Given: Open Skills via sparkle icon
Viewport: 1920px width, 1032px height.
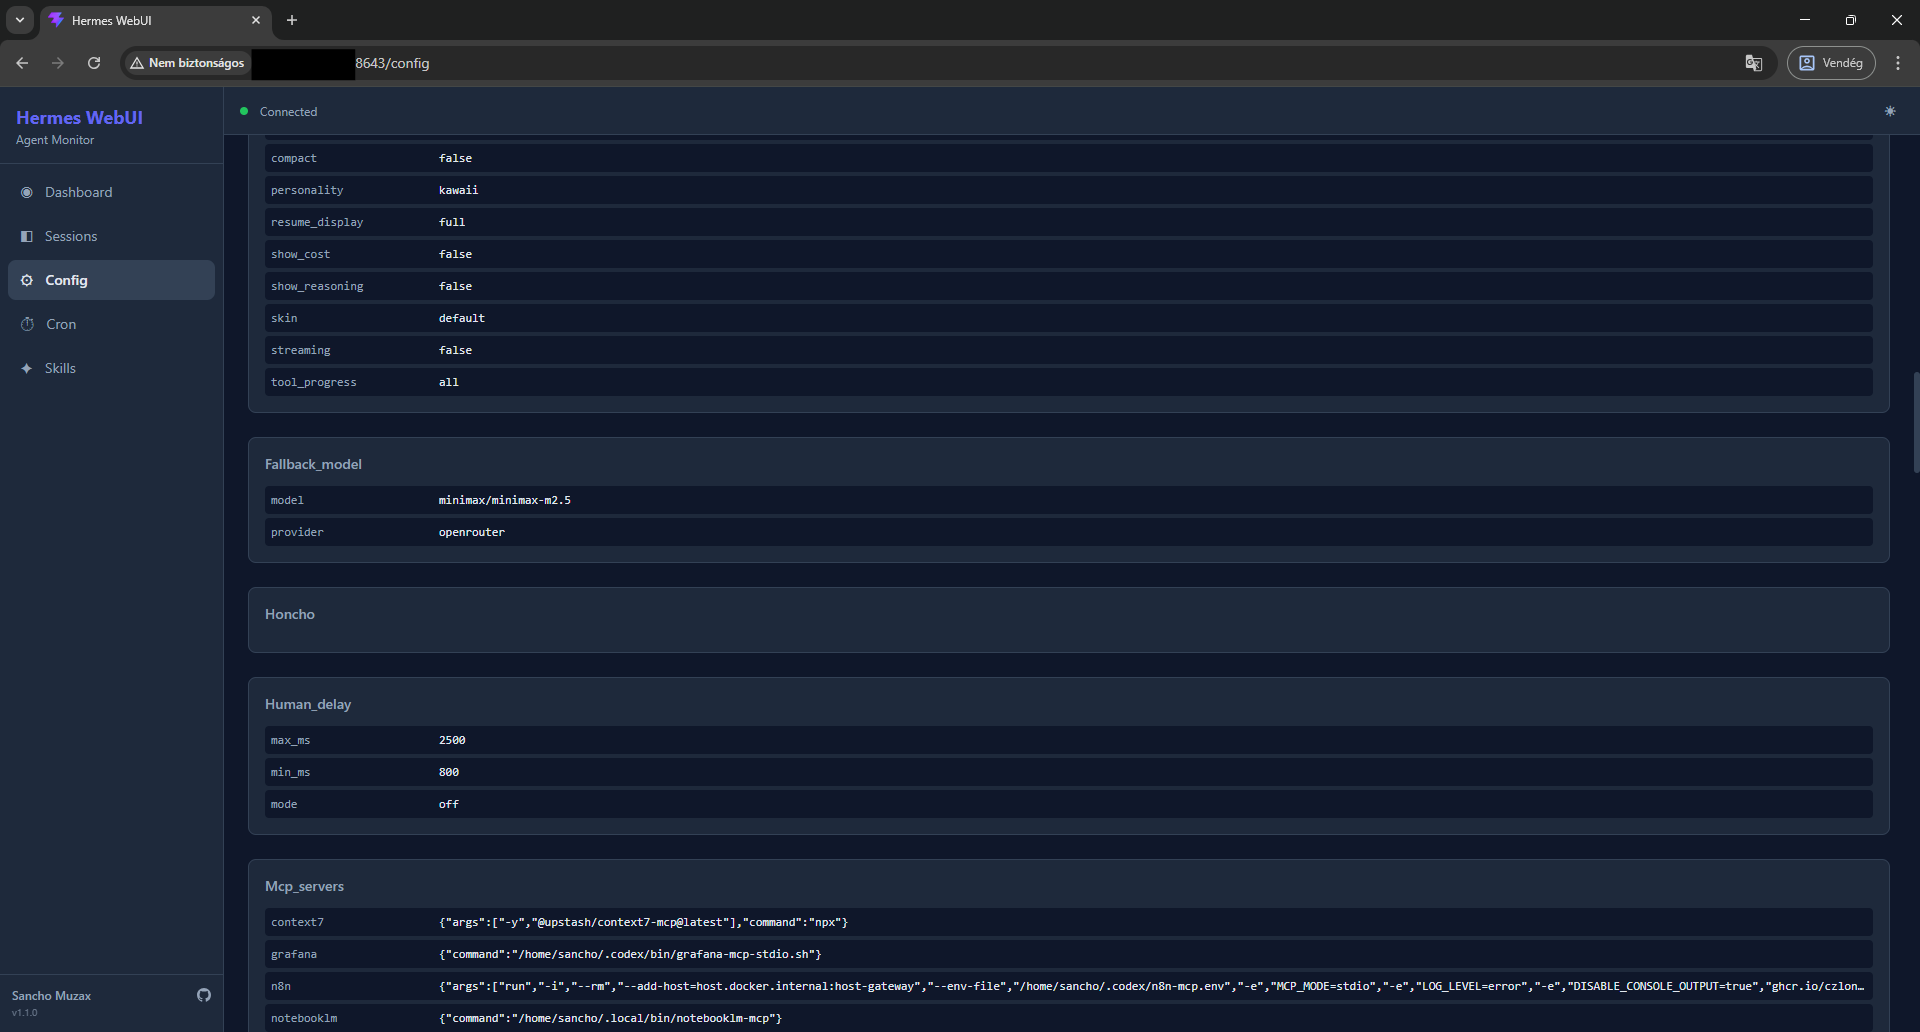Looking at the screenshot, I should (x=27, y=368).
